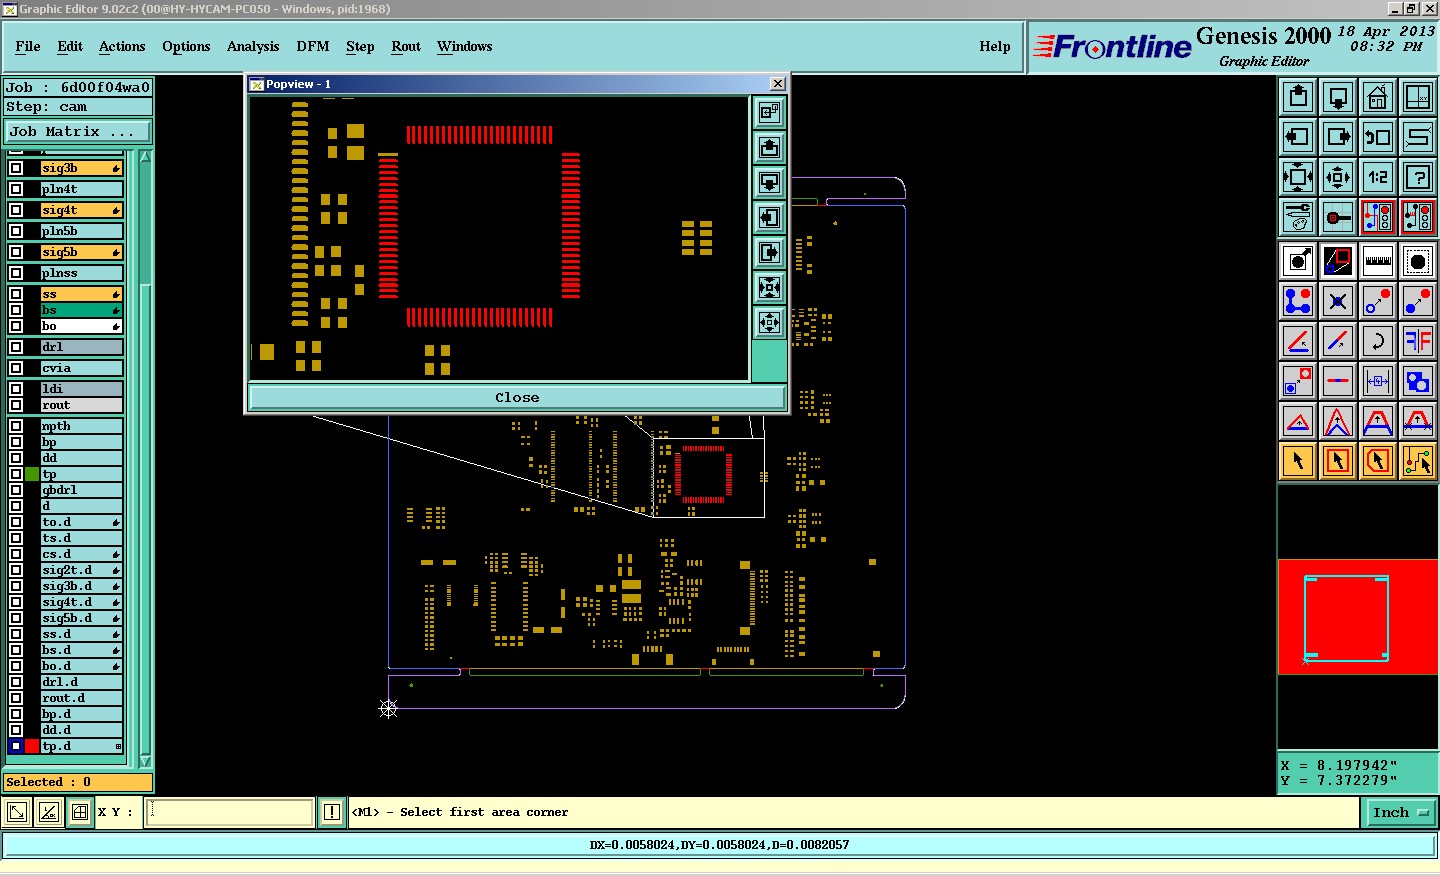Toggle the gbdrl layer checkbox
Viewport: 1440px width, 876px height.
tap(16, 490)
